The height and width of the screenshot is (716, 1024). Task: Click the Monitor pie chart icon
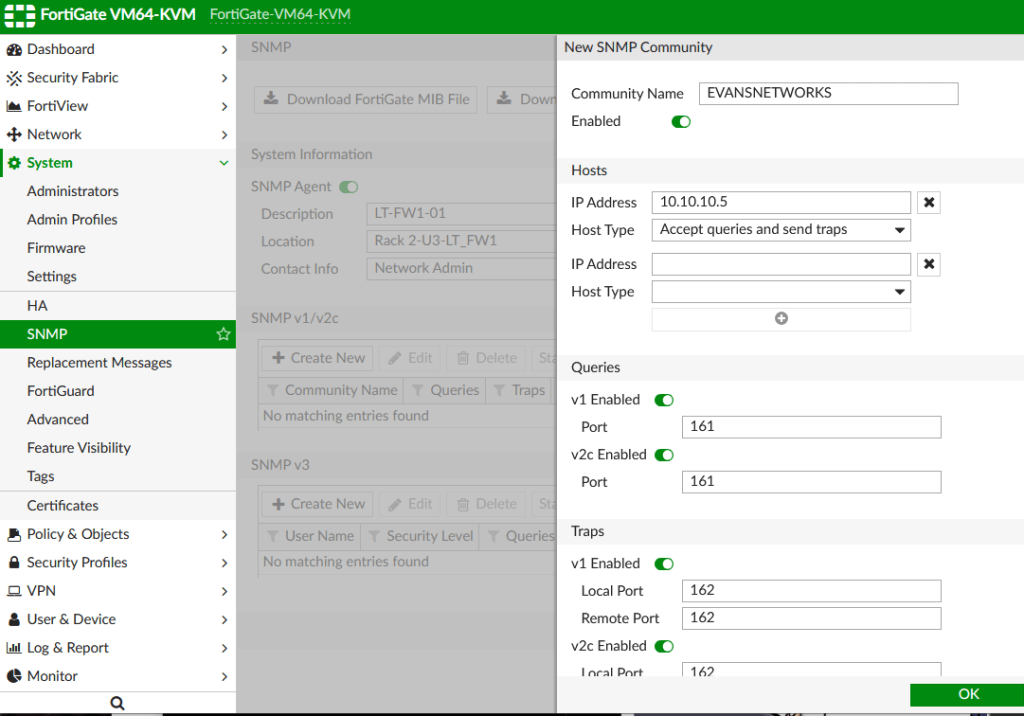[x=14, y=676]
